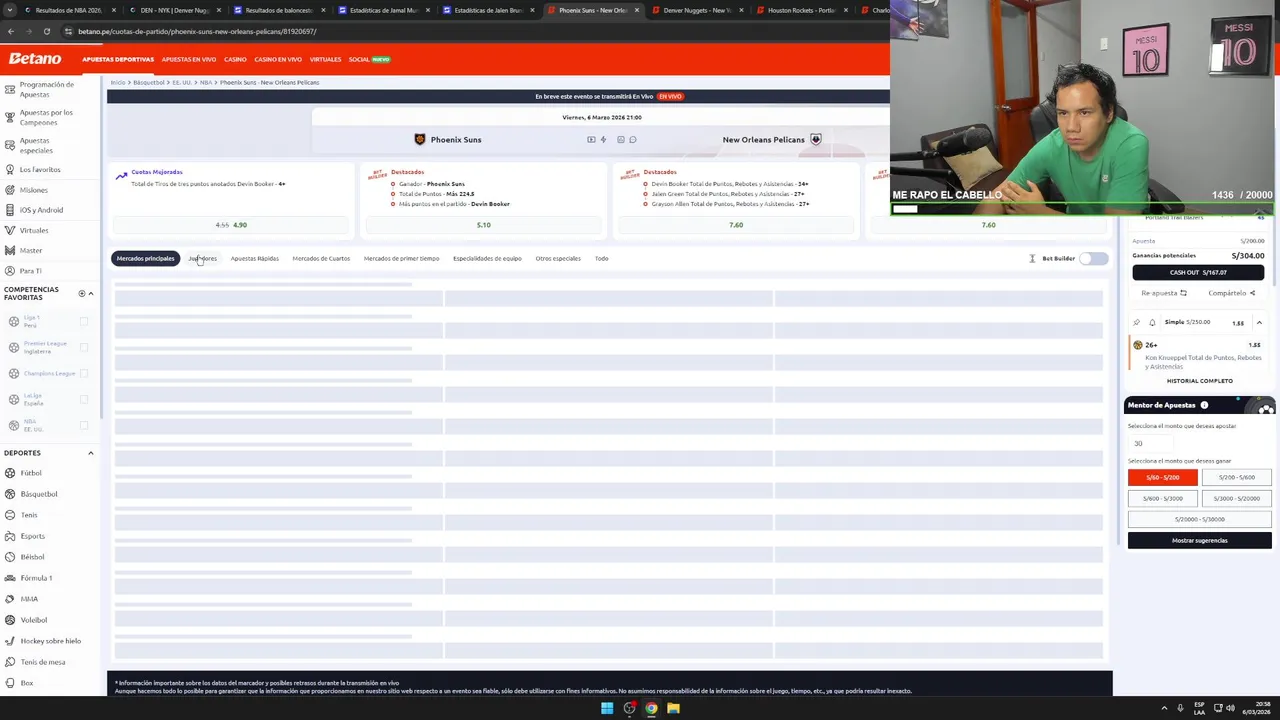Select the S/60 - S/200 amount option
This screenshot has width=1280, height=720.
click(x=1162, y=477)
